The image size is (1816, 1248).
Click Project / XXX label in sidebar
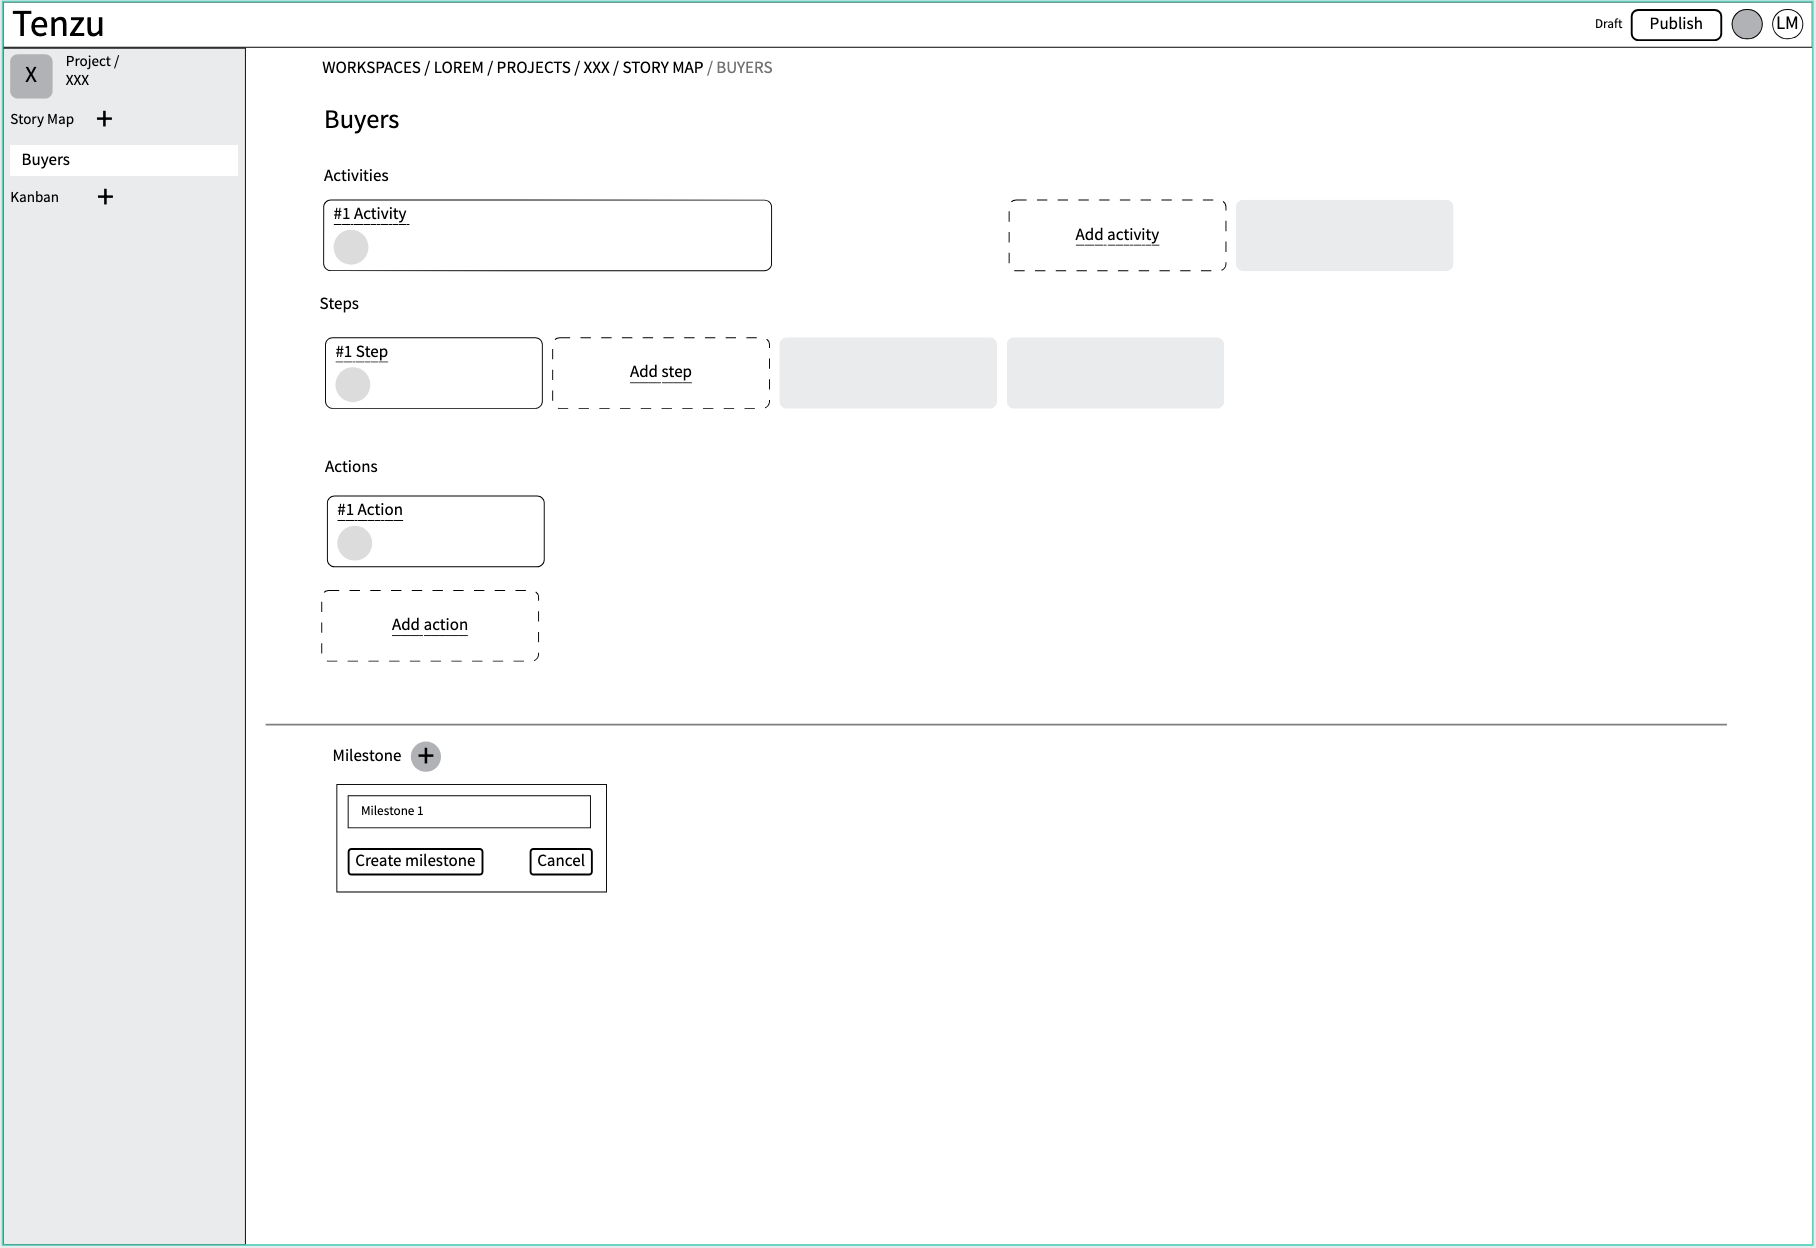(x=92, y=71)
